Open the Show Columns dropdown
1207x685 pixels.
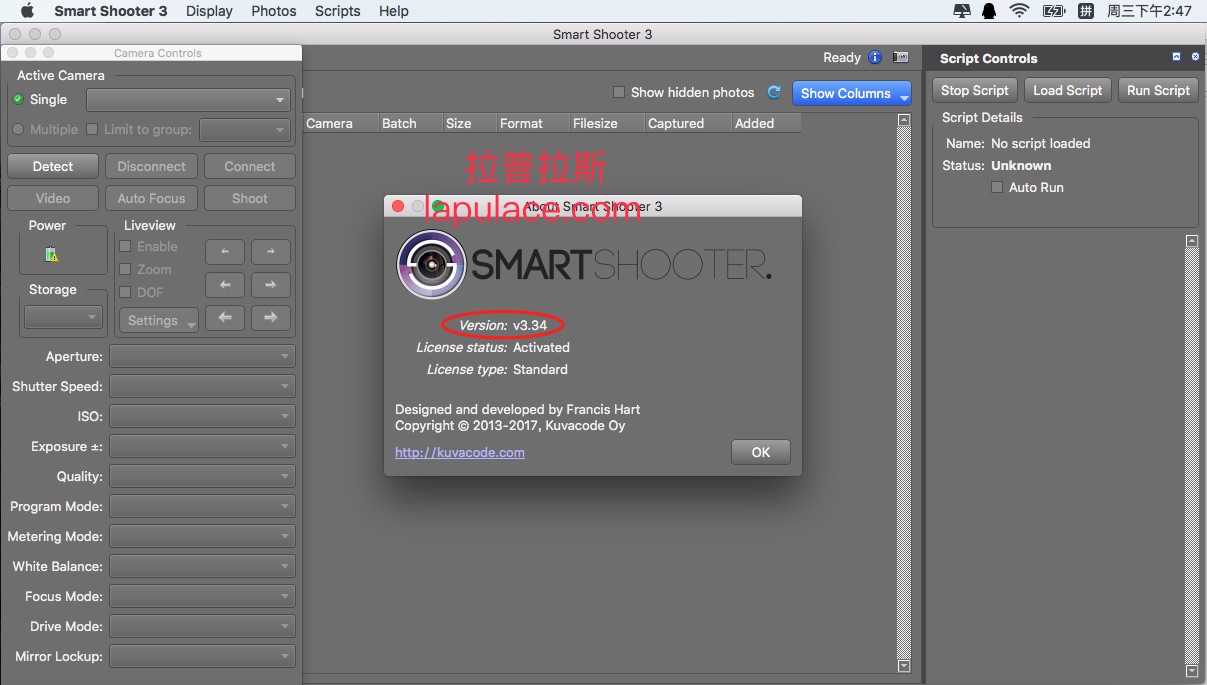851,93
